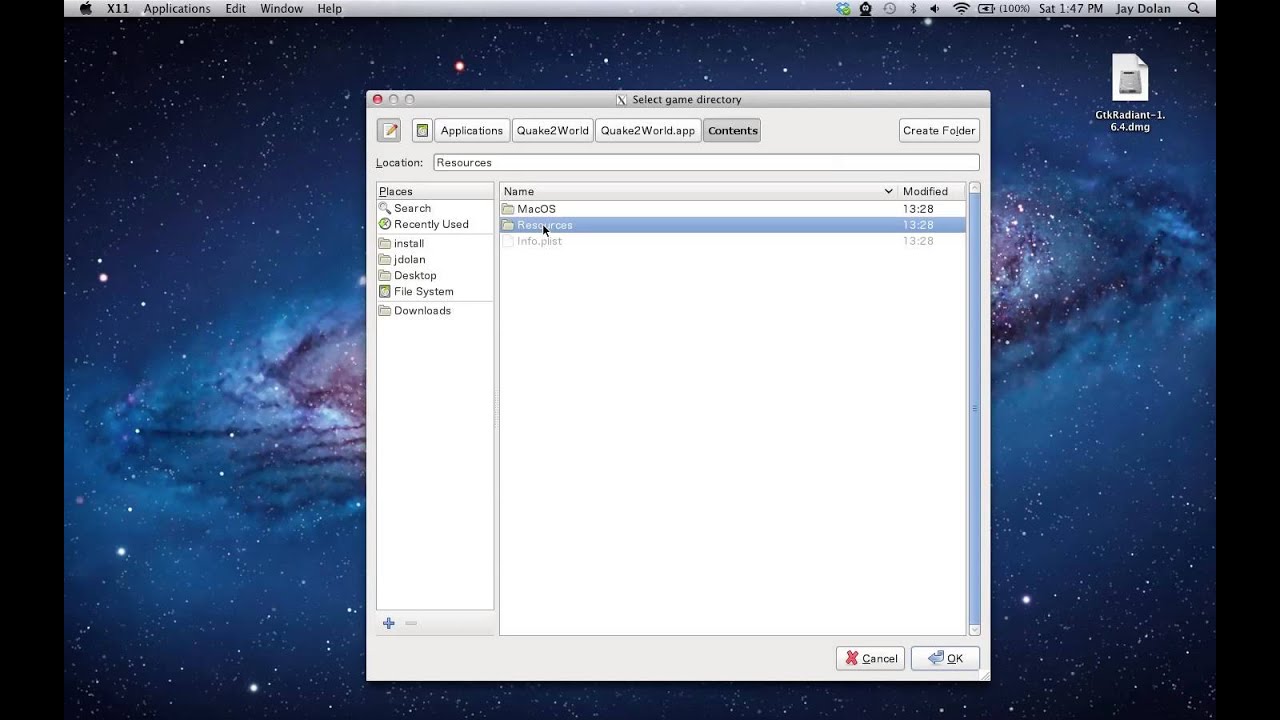
Task: Select the Resources folder row
Action: (732, 225)
